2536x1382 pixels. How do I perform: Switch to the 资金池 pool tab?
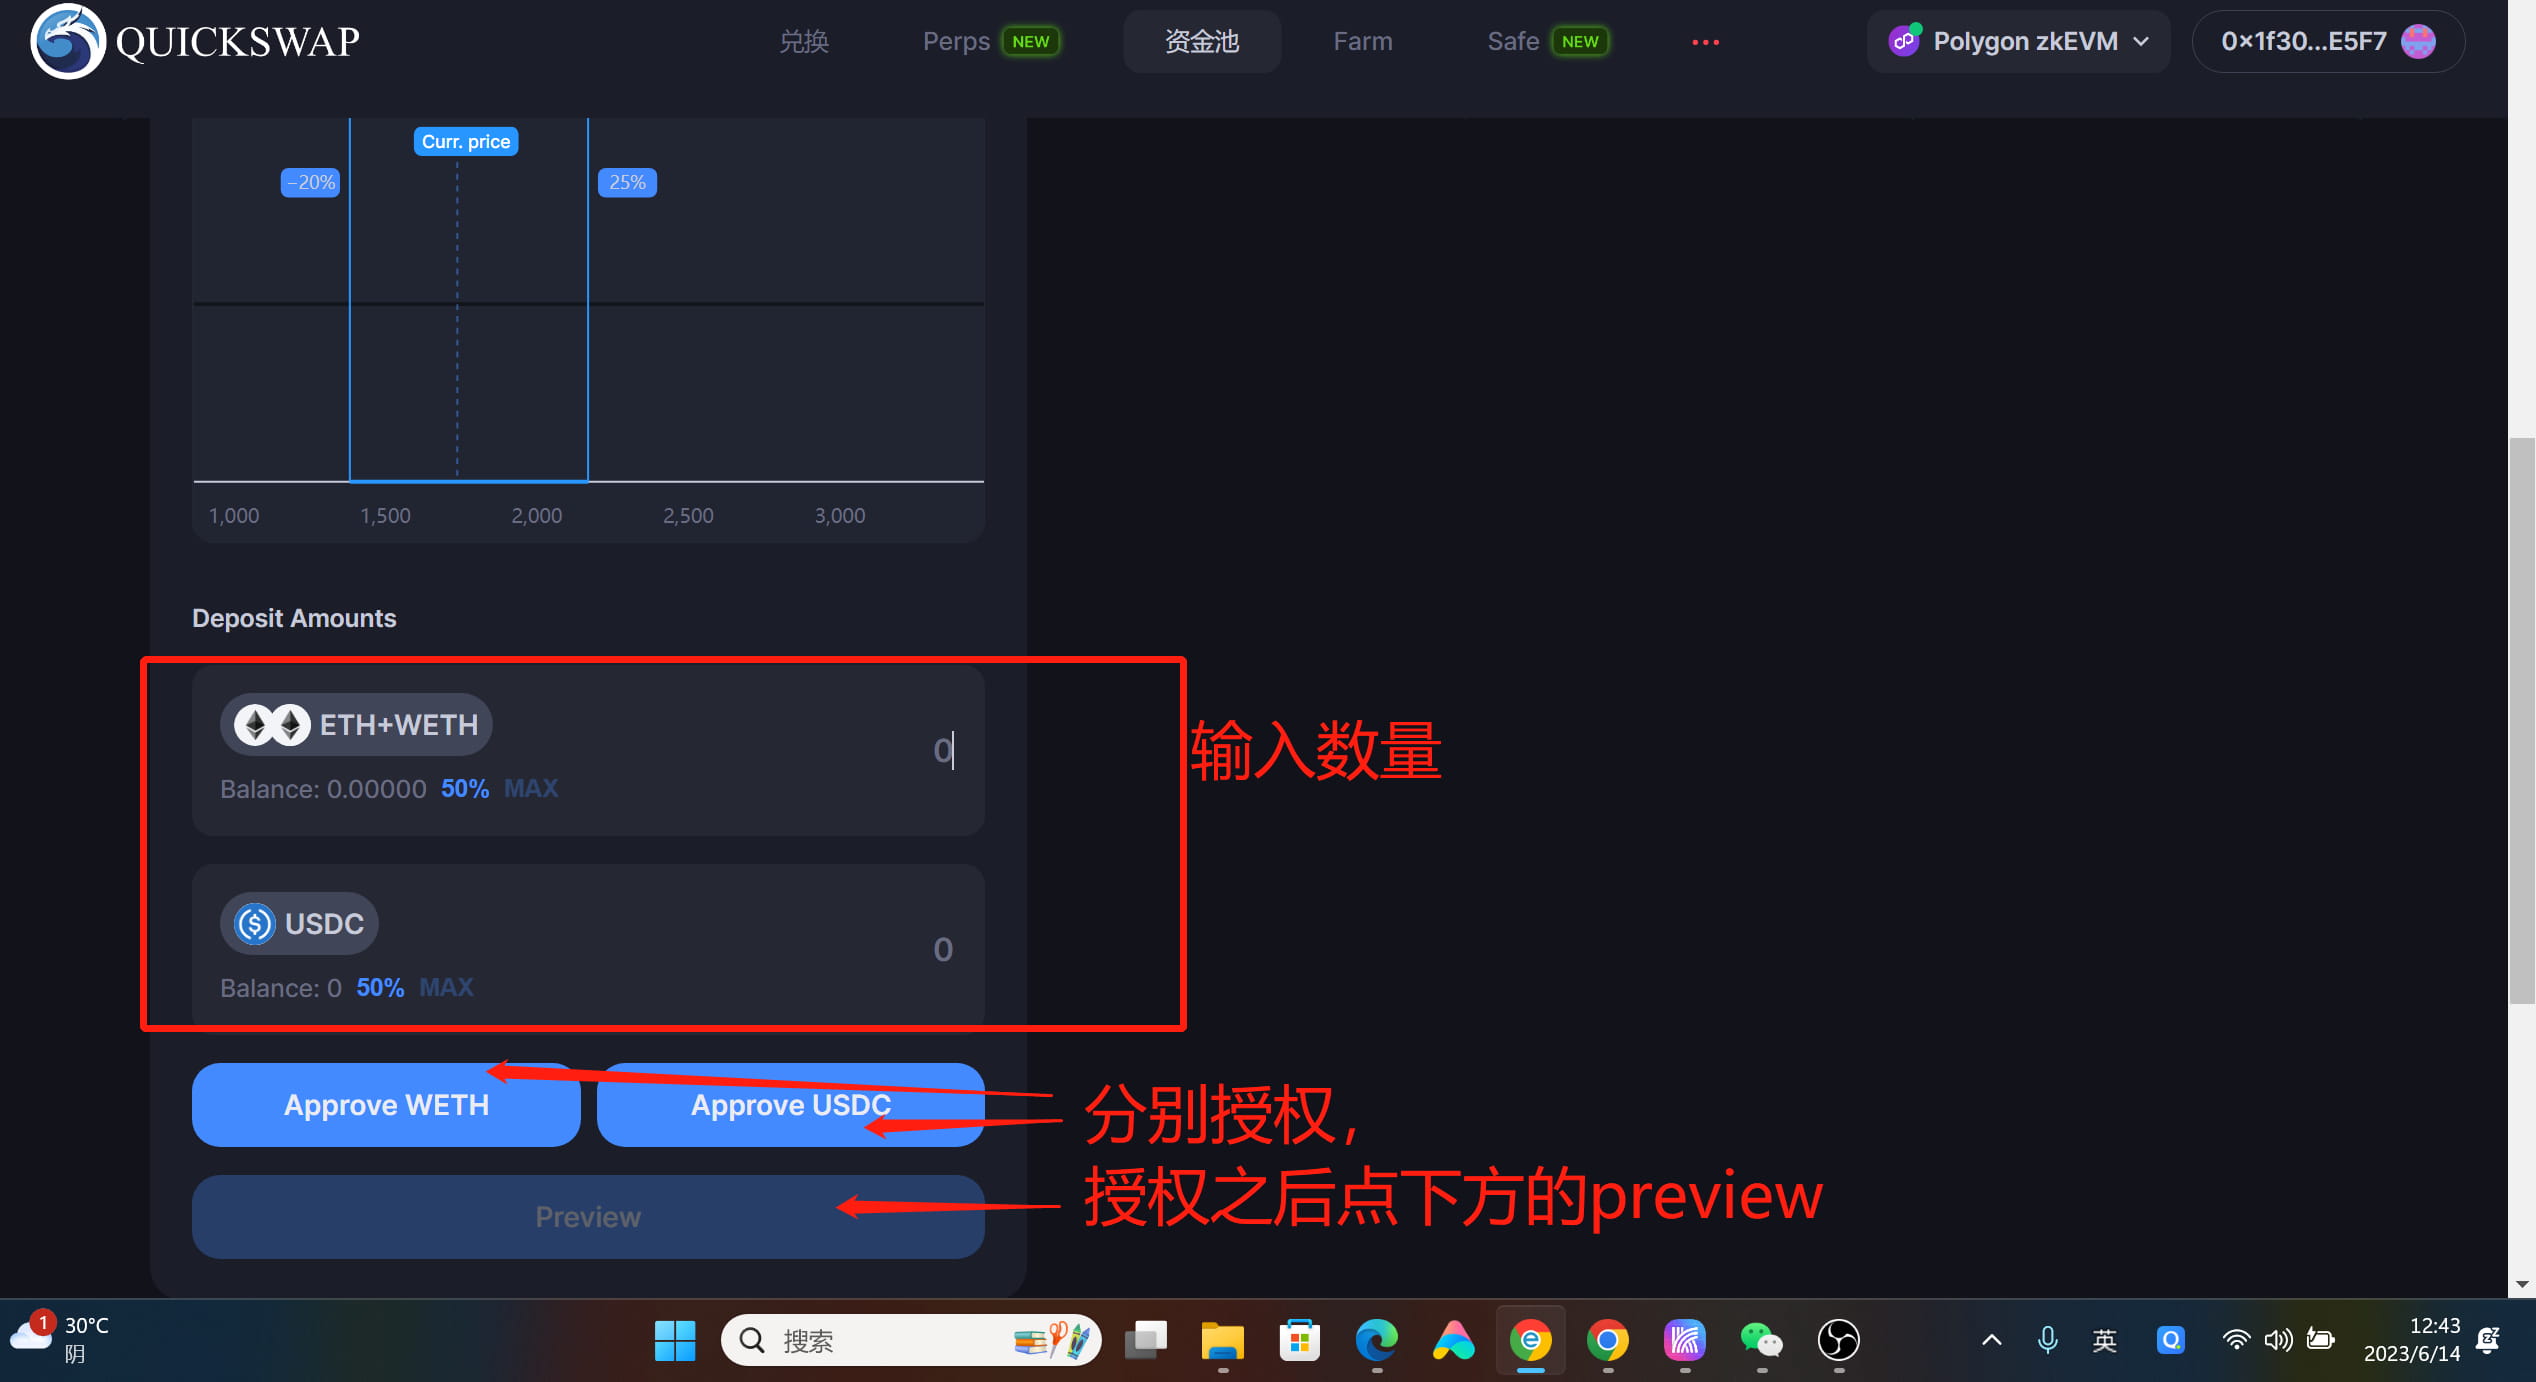(1202, 41)
